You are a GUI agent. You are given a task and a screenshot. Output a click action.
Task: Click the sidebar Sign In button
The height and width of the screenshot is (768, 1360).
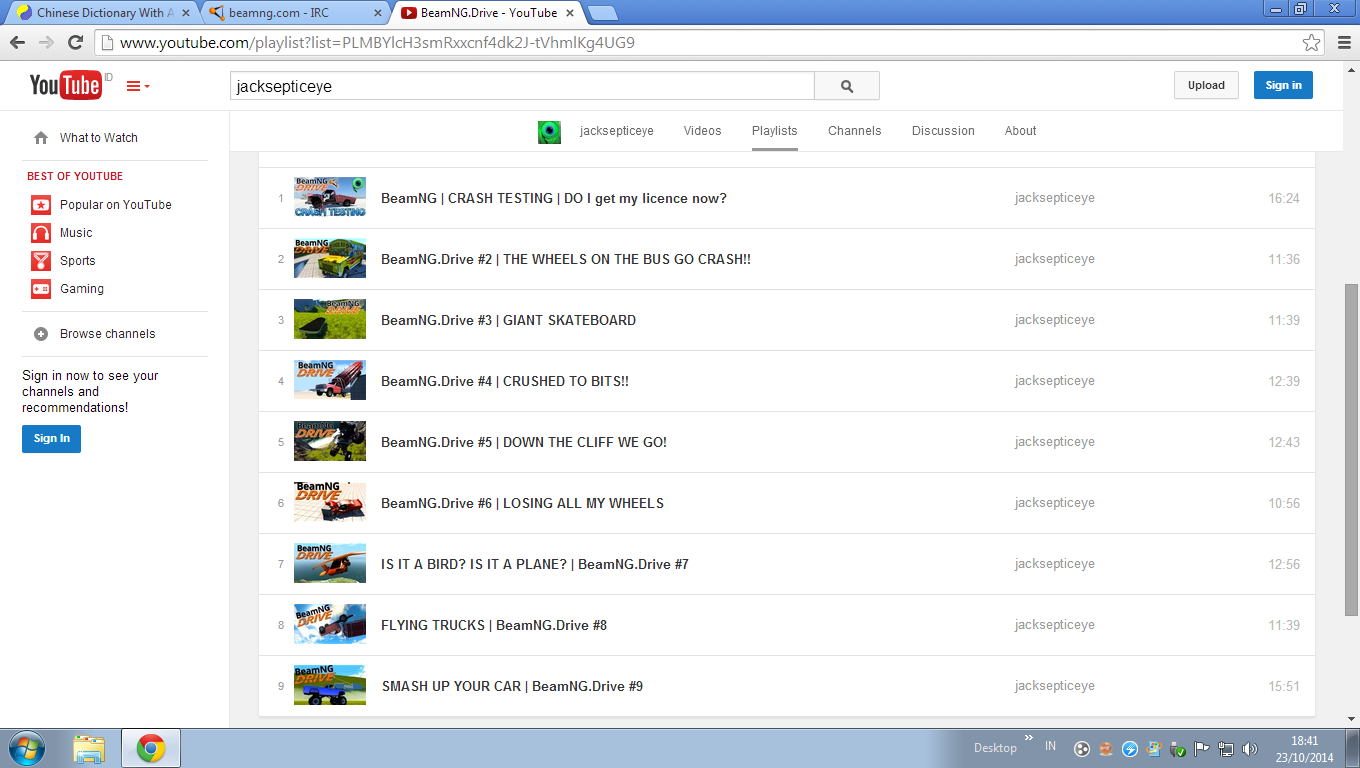click(x=52, y=439)
